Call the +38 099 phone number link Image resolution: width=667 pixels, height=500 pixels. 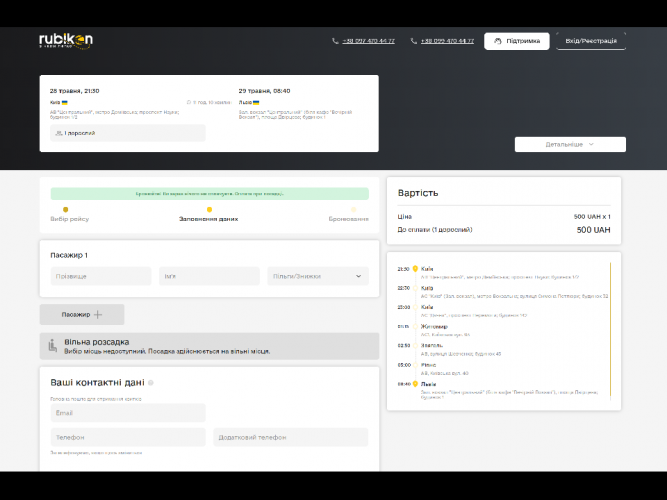click(x=447, y=41)
